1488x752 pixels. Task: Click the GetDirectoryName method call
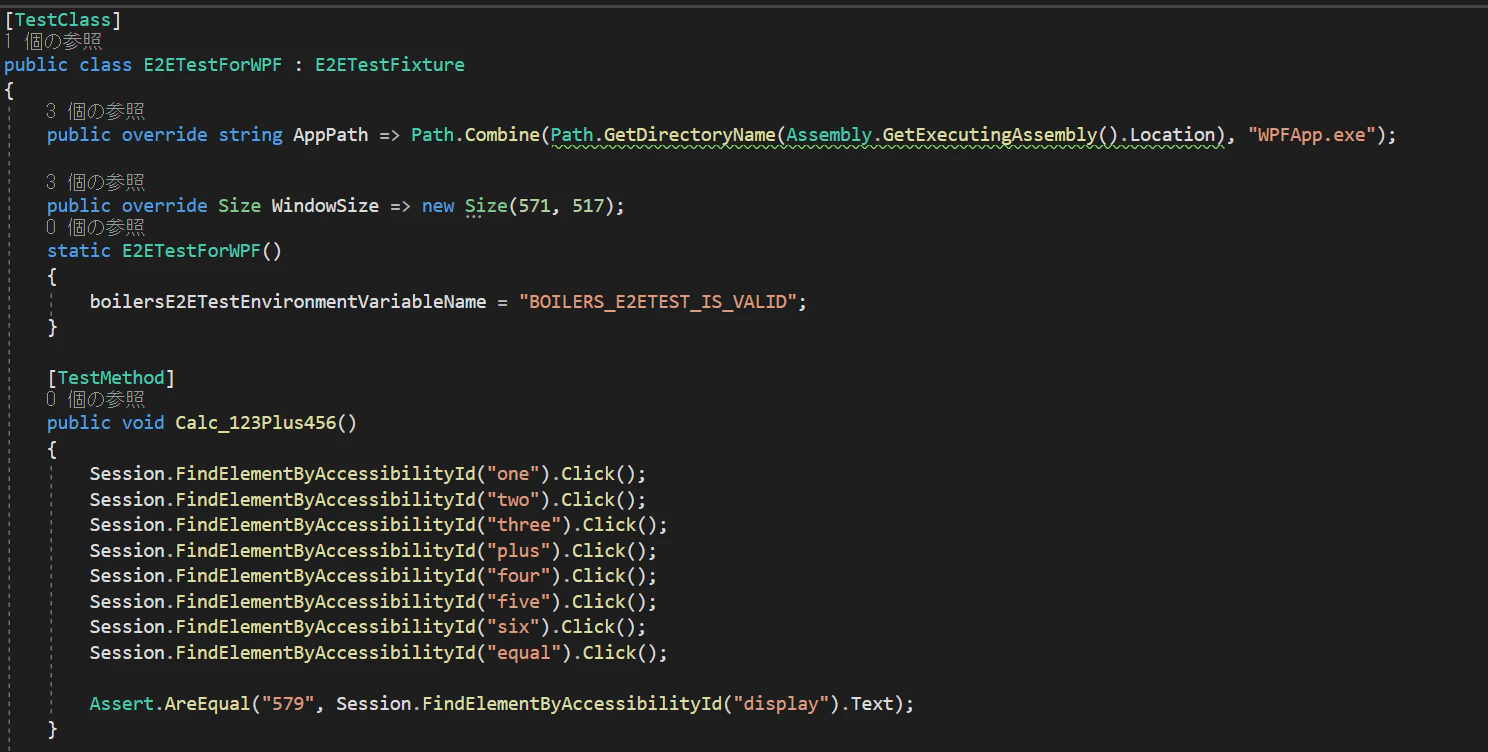pyautogui.click(x=689, y=135)
